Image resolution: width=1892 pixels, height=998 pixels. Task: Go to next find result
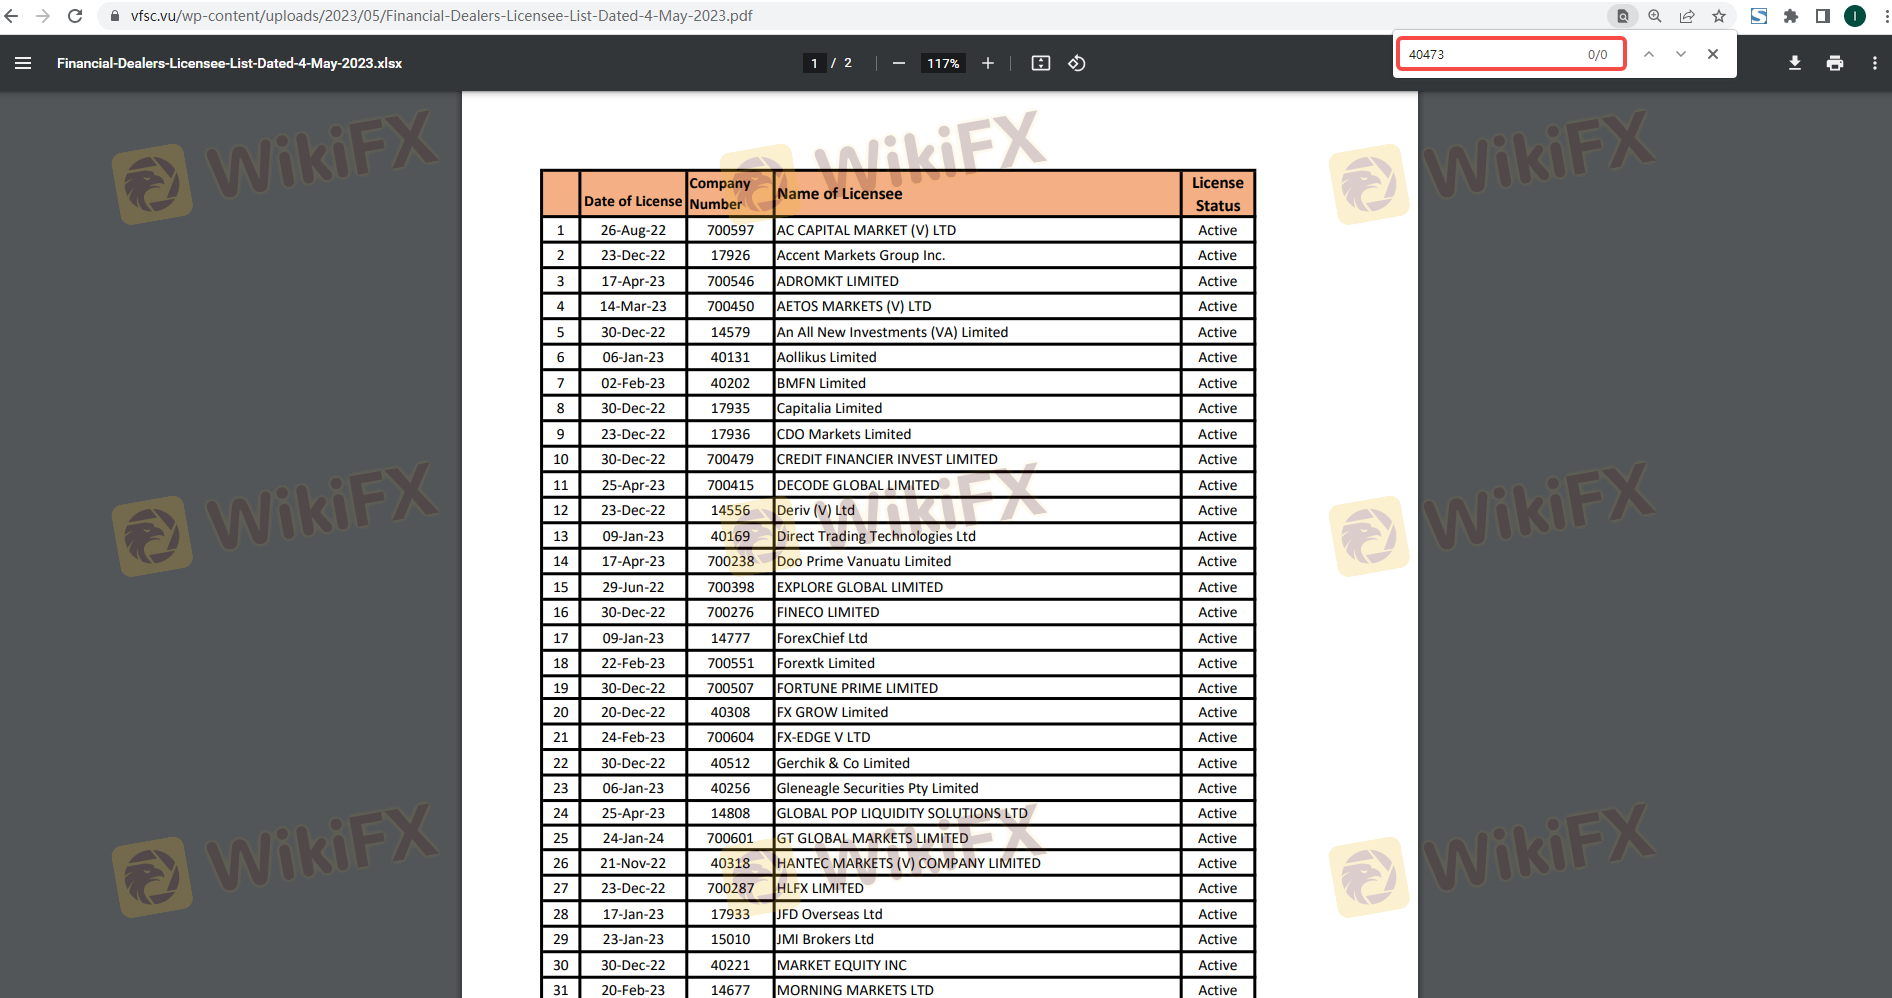[x=1681, y=54]
